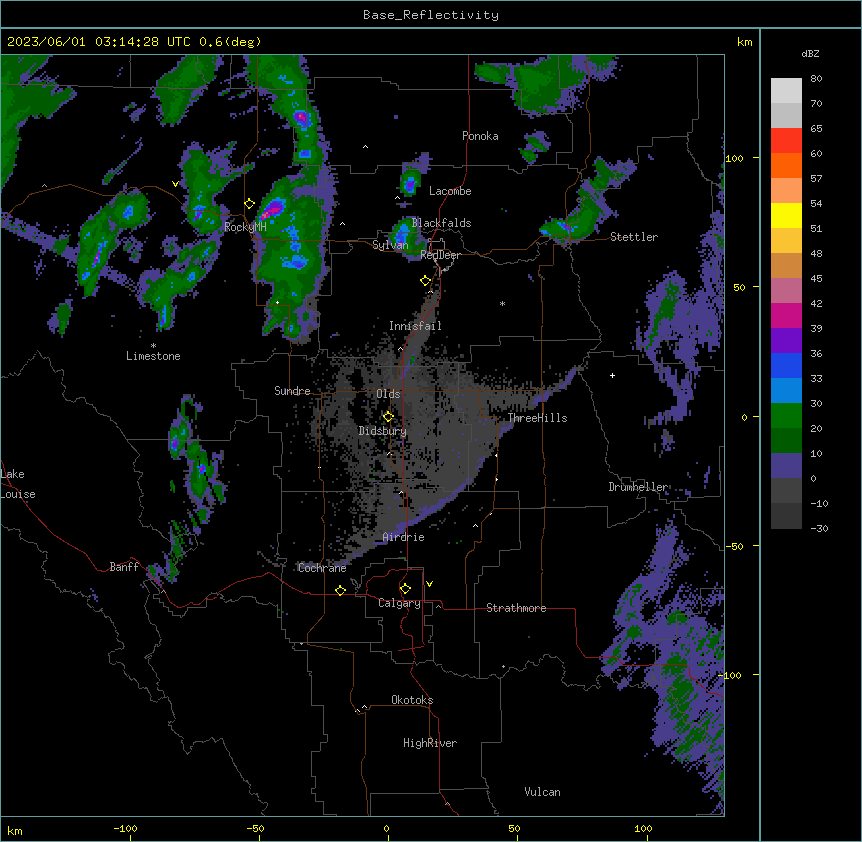
Task: Click the dBZ legend heading
Action: coord(810,54)
